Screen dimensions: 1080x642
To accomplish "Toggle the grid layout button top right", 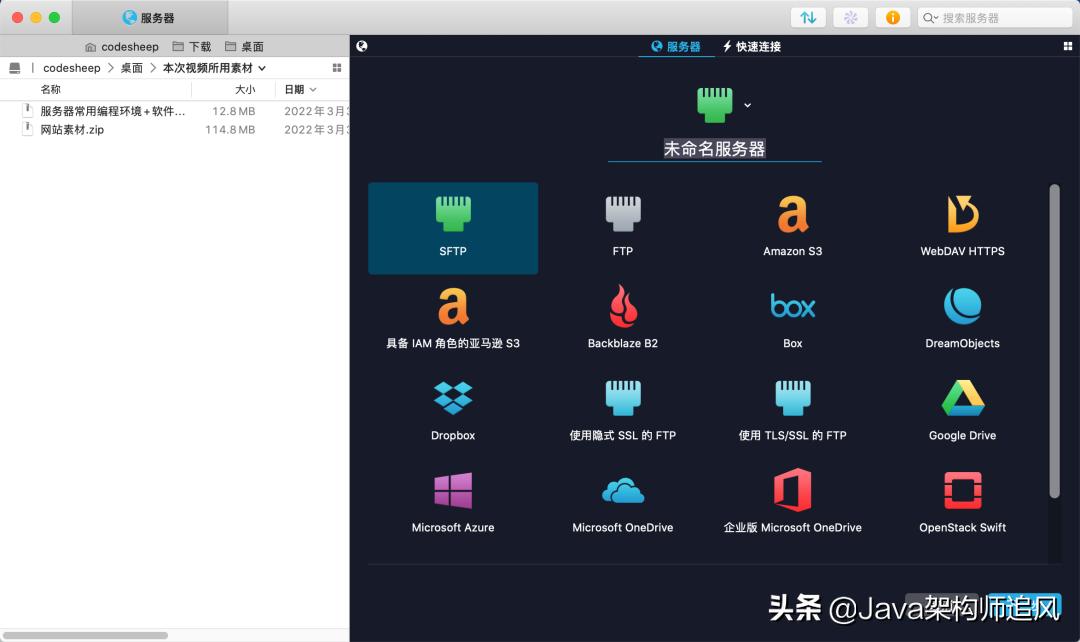I will [x=1067, y=46].
